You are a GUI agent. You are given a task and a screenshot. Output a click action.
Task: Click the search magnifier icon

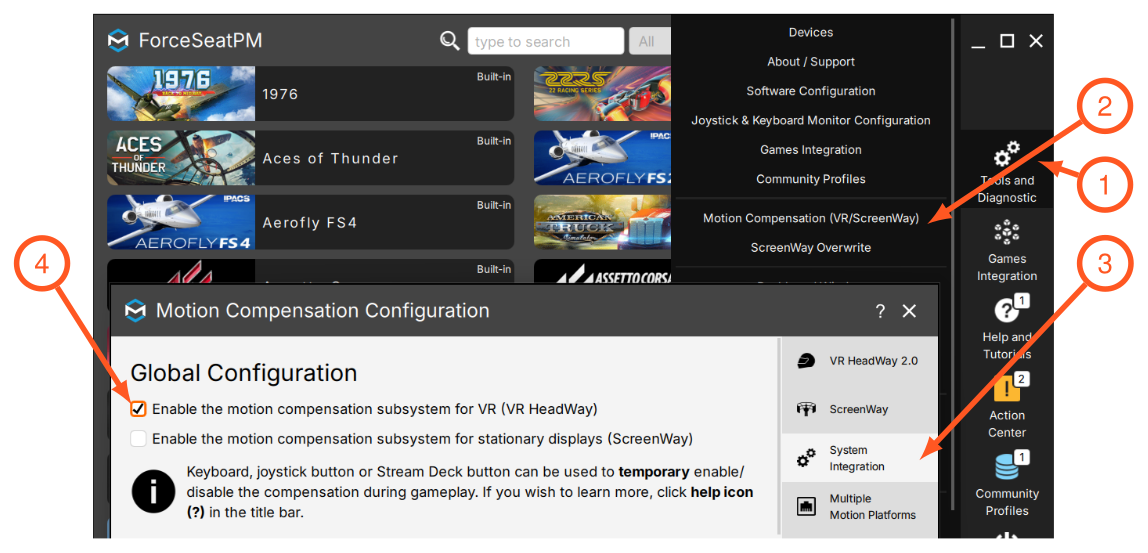point(450,40)
